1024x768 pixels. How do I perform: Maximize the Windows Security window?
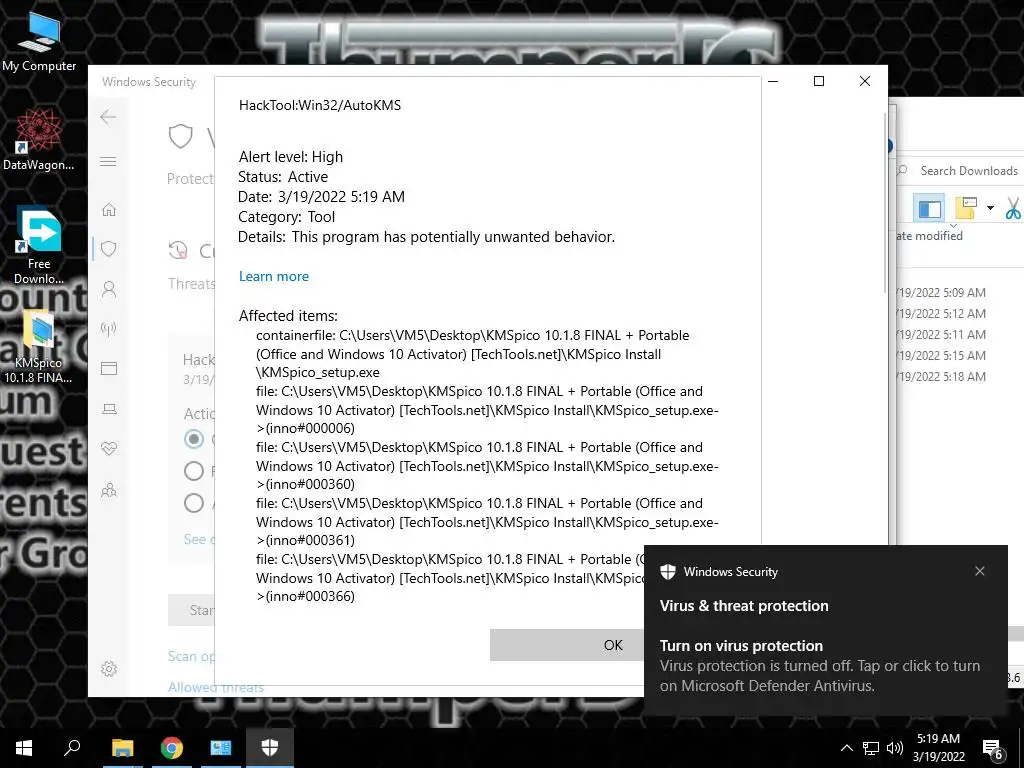tap(819, 81)
